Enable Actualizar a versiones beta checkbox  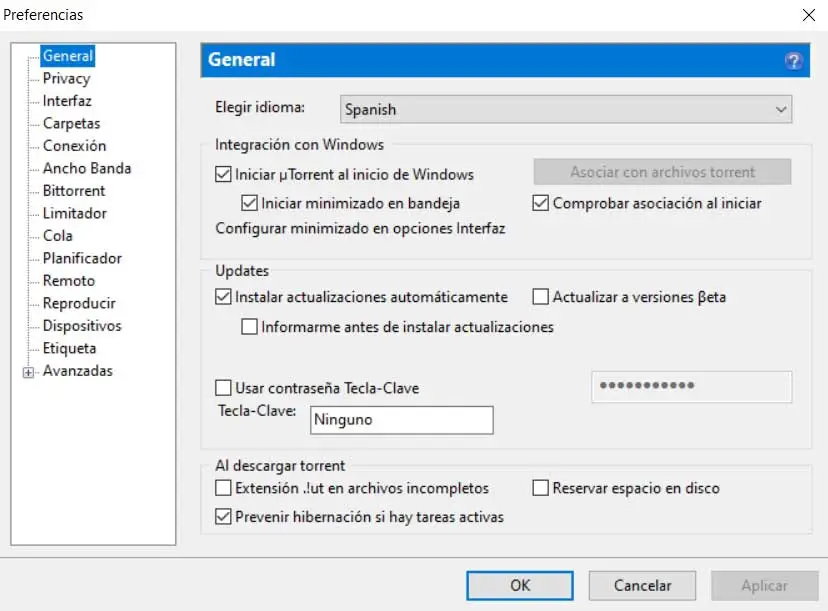[541, 297]
